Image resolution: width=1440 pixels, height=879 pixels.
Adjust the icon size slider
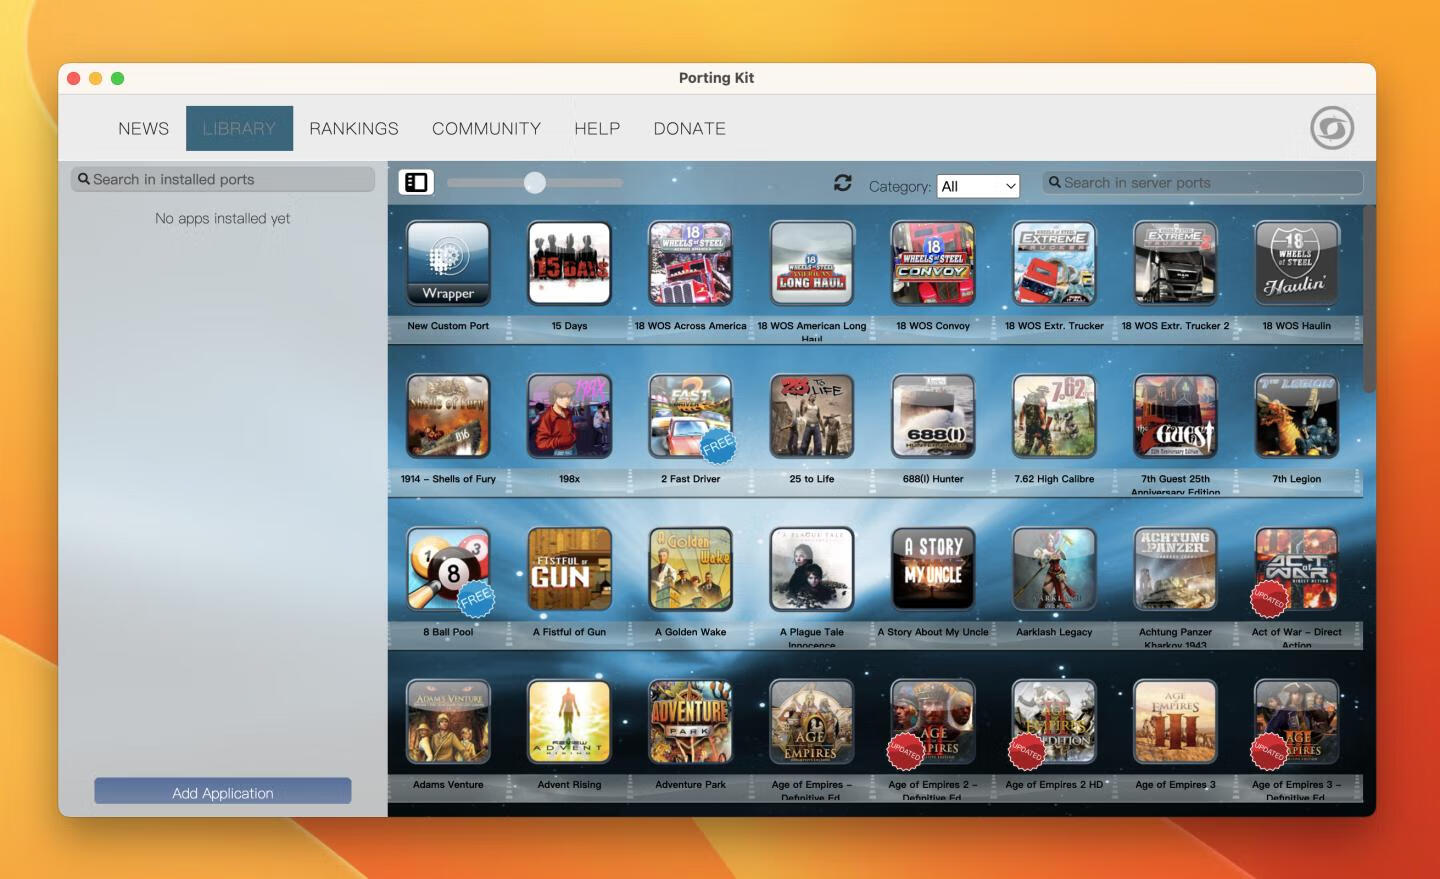coord(535,182)
